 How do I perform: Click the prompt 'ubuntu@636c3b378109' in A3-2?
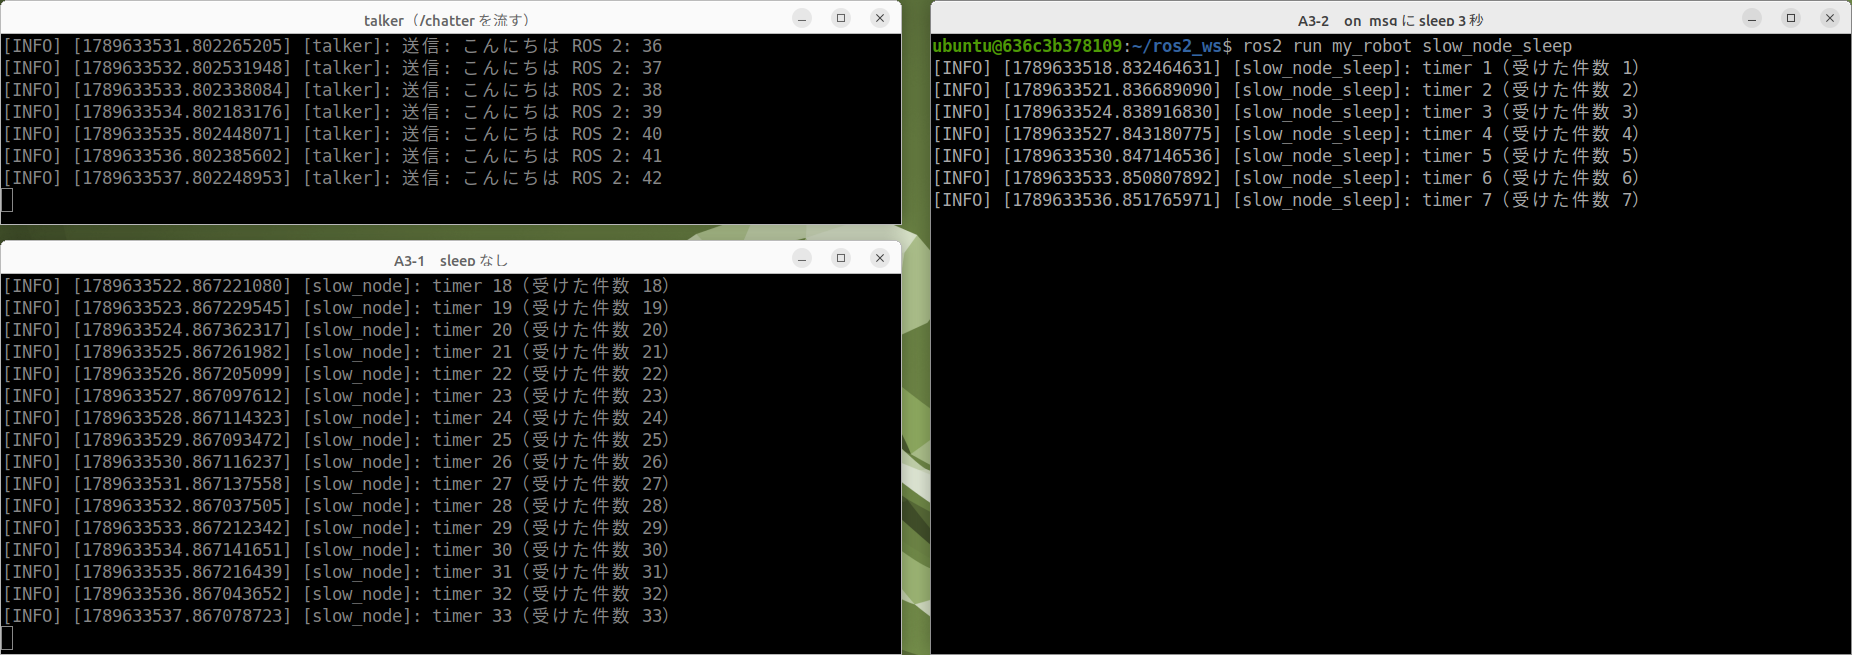1027,46
